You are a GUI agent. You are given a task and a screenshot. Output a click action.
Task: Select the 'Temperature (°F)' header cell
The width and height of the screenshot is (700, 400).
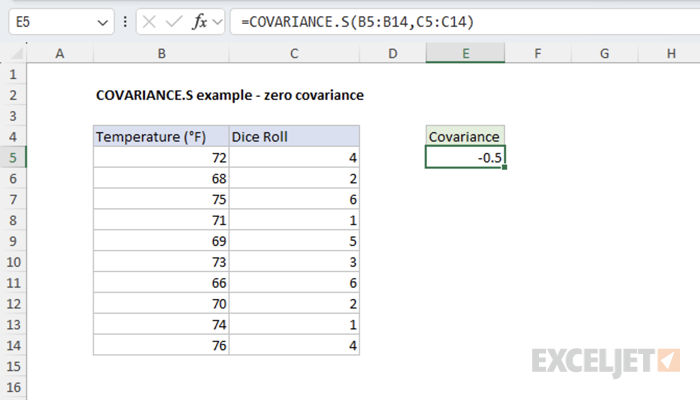pos(161,137)
